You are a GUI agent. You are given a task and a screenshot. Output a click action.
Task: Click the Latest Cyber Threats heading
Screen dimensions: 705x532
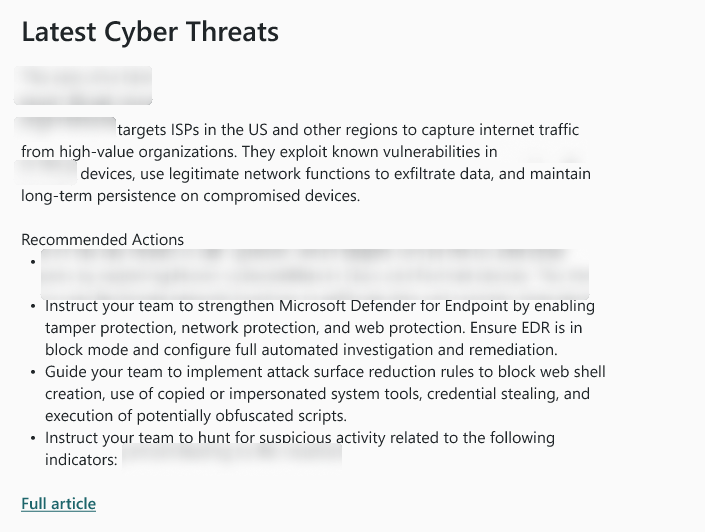click(x=150, y=32)
